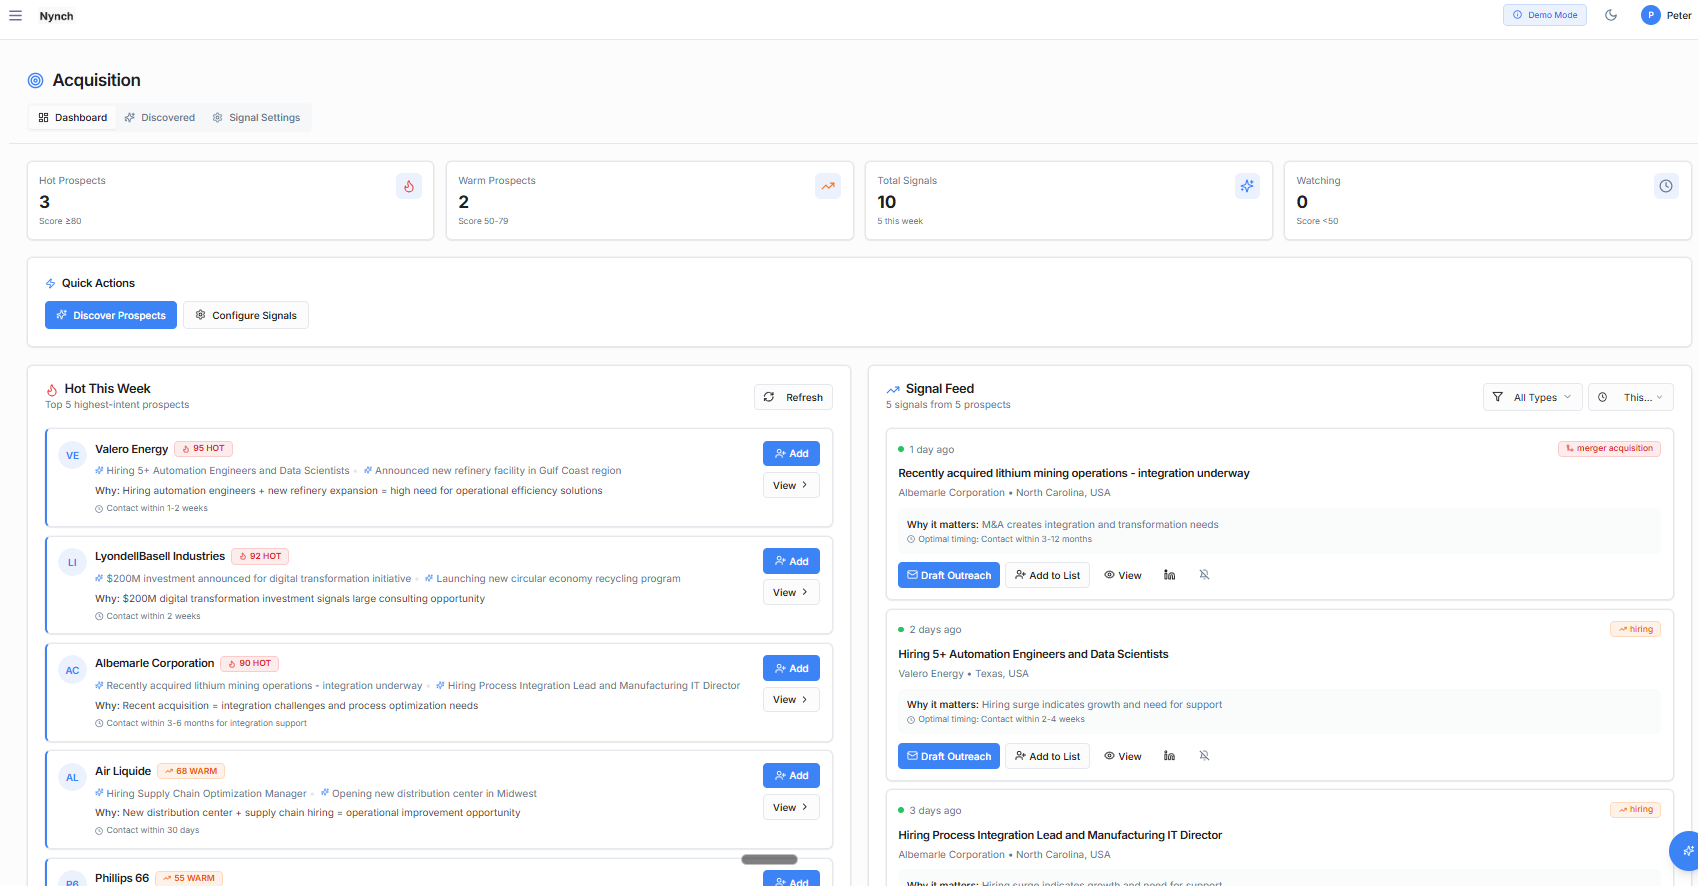Add LyondellBasell Industries prospect
Screen dimensions: 1698x886
(x=791, y=561)
